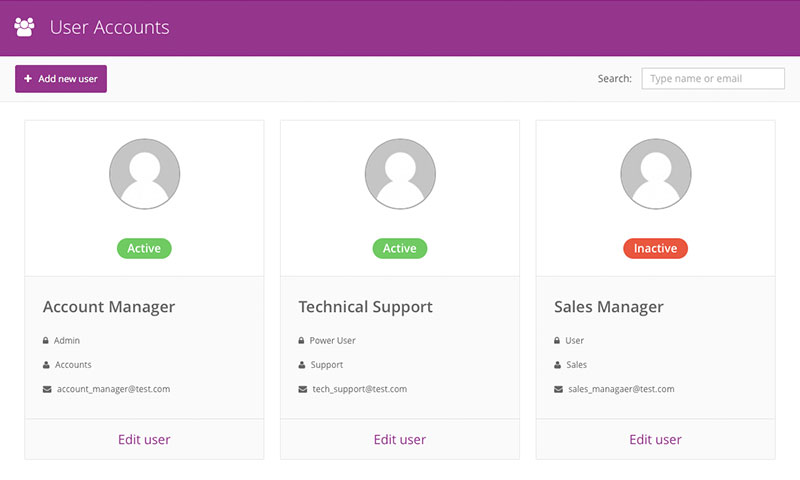Click the Admin role text

pos(67,340)
